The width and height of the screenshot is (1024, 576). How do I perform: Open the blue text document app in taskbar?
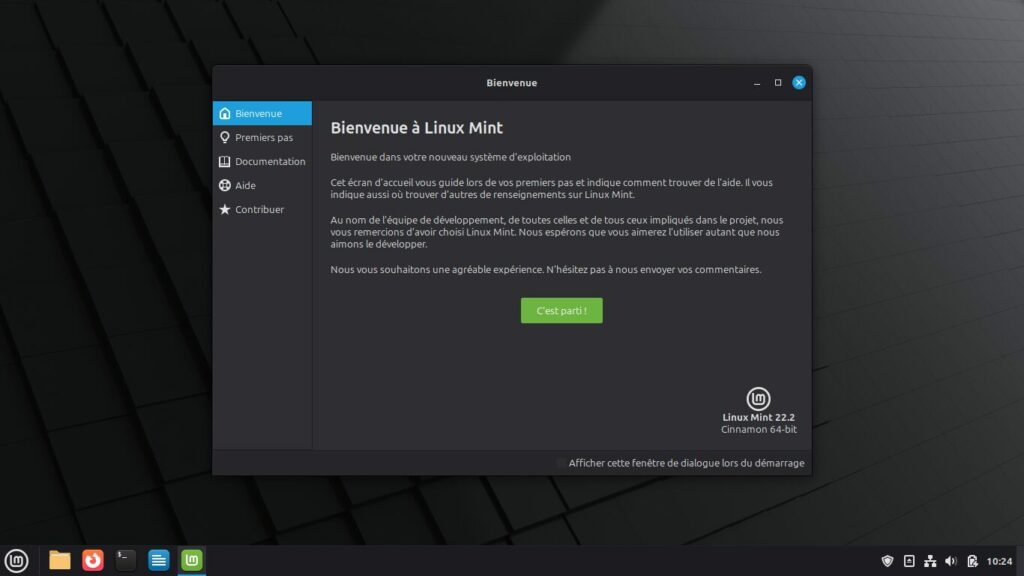(x=159, y=560)
